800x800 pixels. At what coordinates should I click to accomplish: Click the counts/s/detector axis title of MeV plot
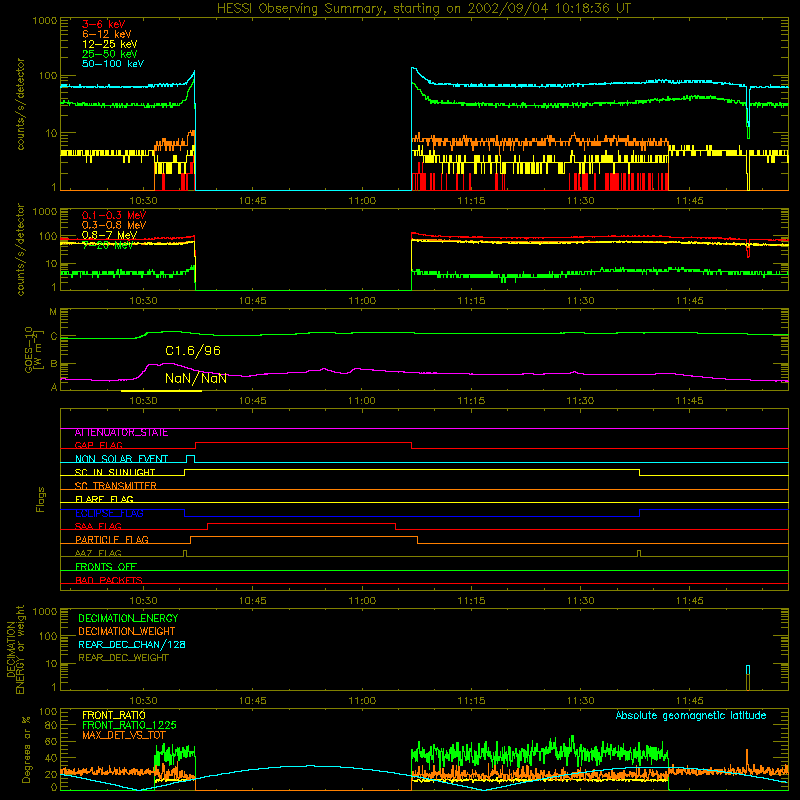pyautogui.click(x=20, y=249)
